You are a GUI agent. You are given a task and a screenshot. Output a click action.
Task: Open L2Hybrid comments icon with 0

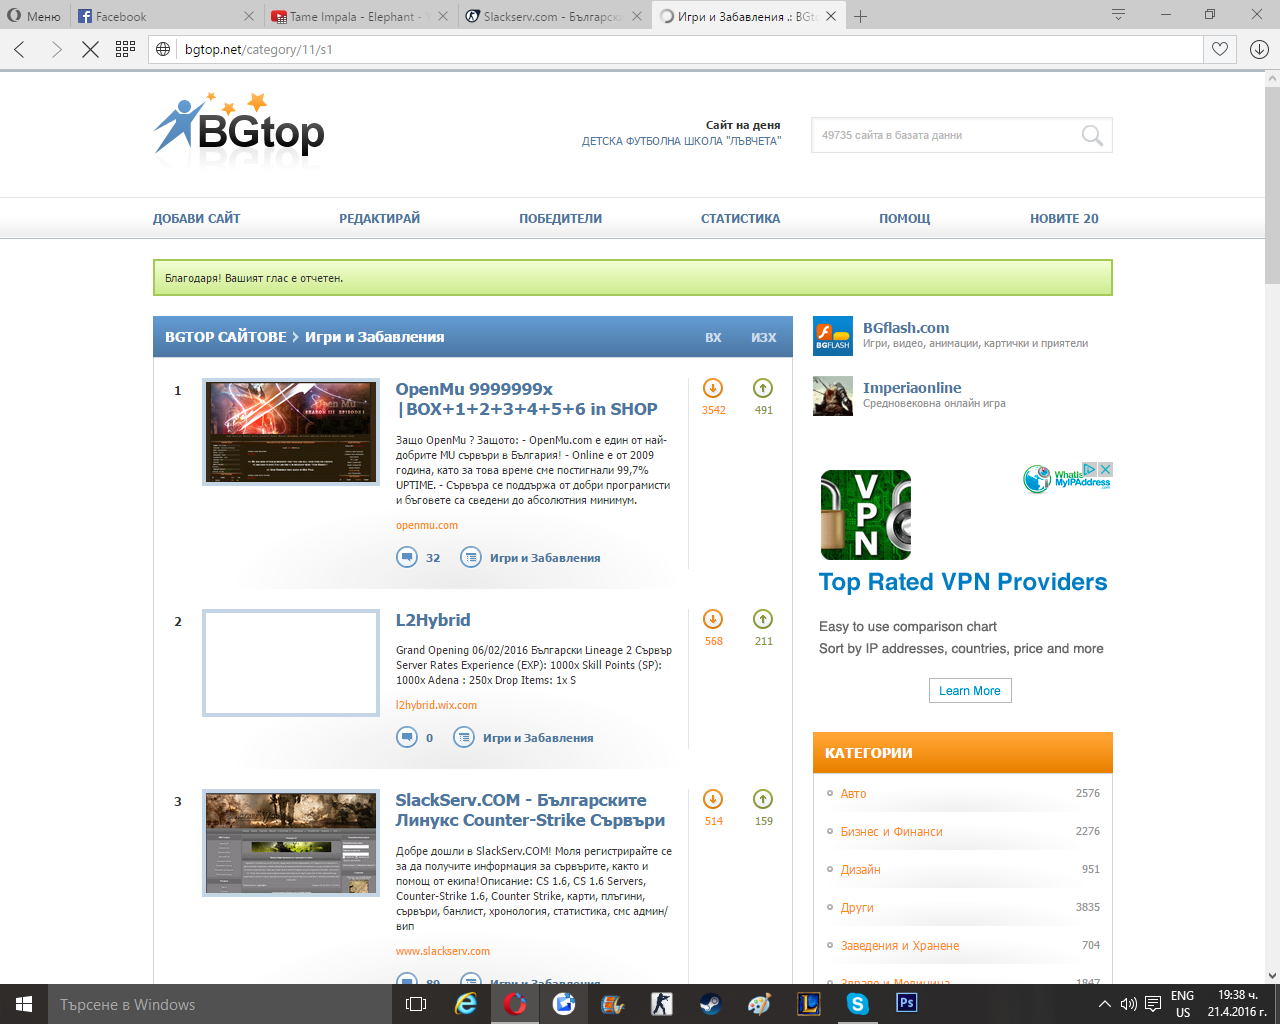pyautogui.click(x=407, y=737)
